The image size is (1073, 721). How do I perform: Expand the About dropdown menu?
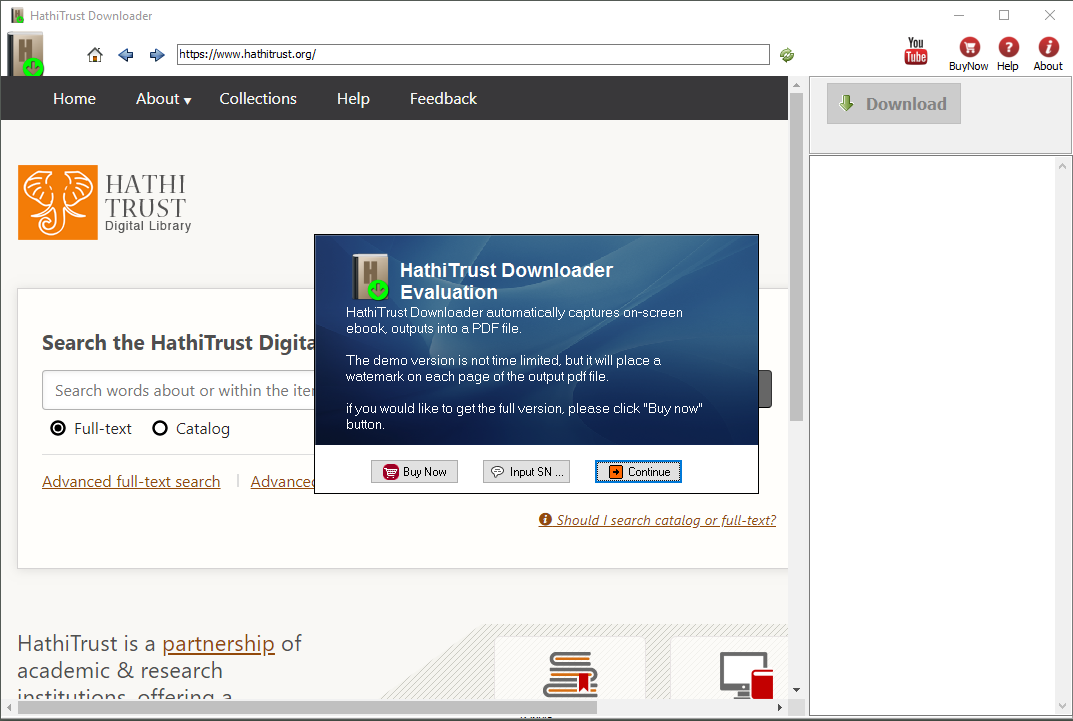163,99
